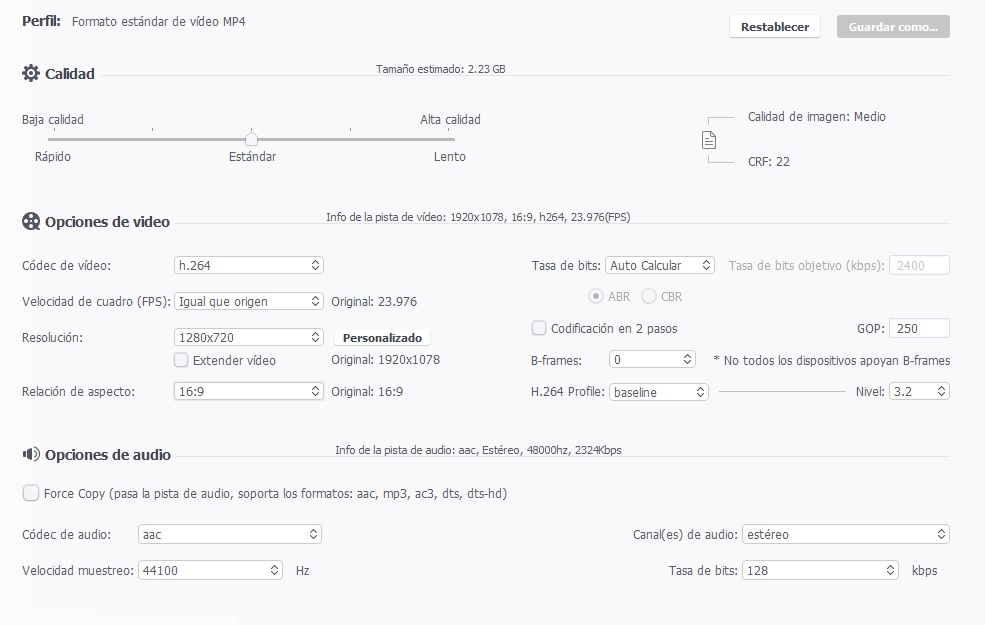
Task: Click the Restablecer button
Action: tap(775, 26)
